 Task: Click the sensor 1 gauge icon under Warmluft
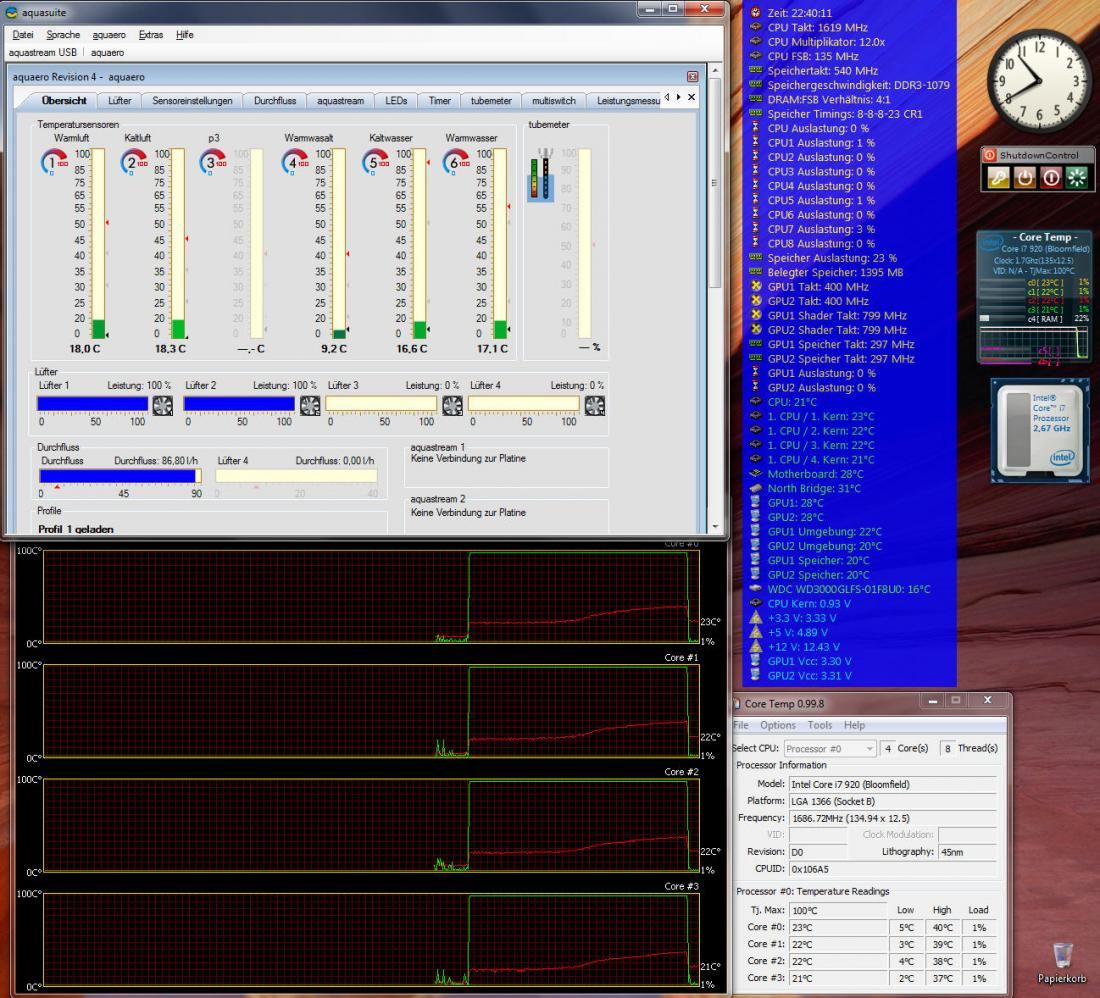click(x=53, y=162)
